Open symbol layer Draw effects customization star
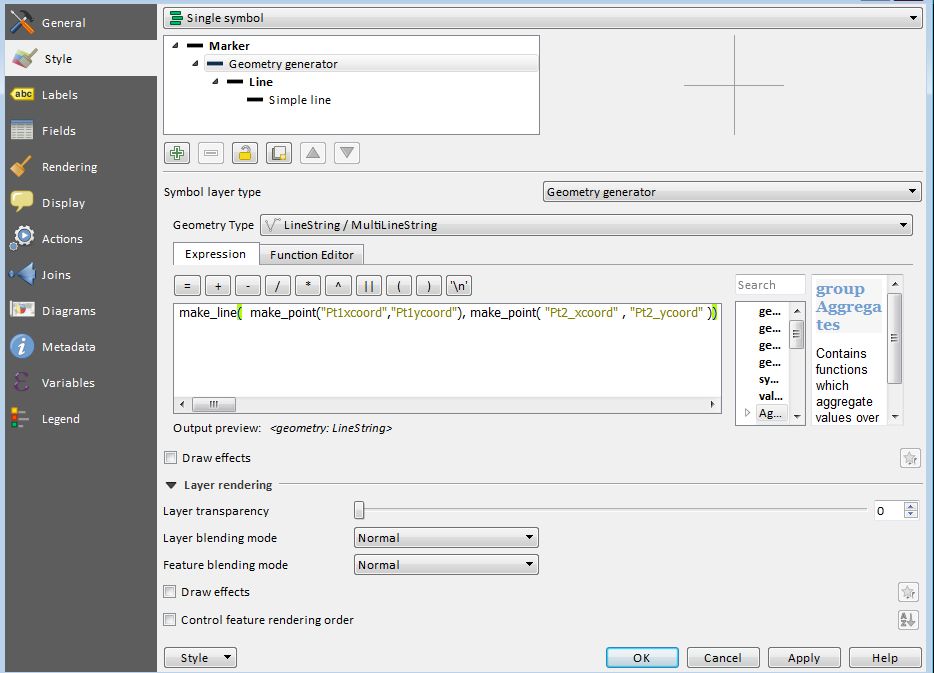 tap(910, 458)
